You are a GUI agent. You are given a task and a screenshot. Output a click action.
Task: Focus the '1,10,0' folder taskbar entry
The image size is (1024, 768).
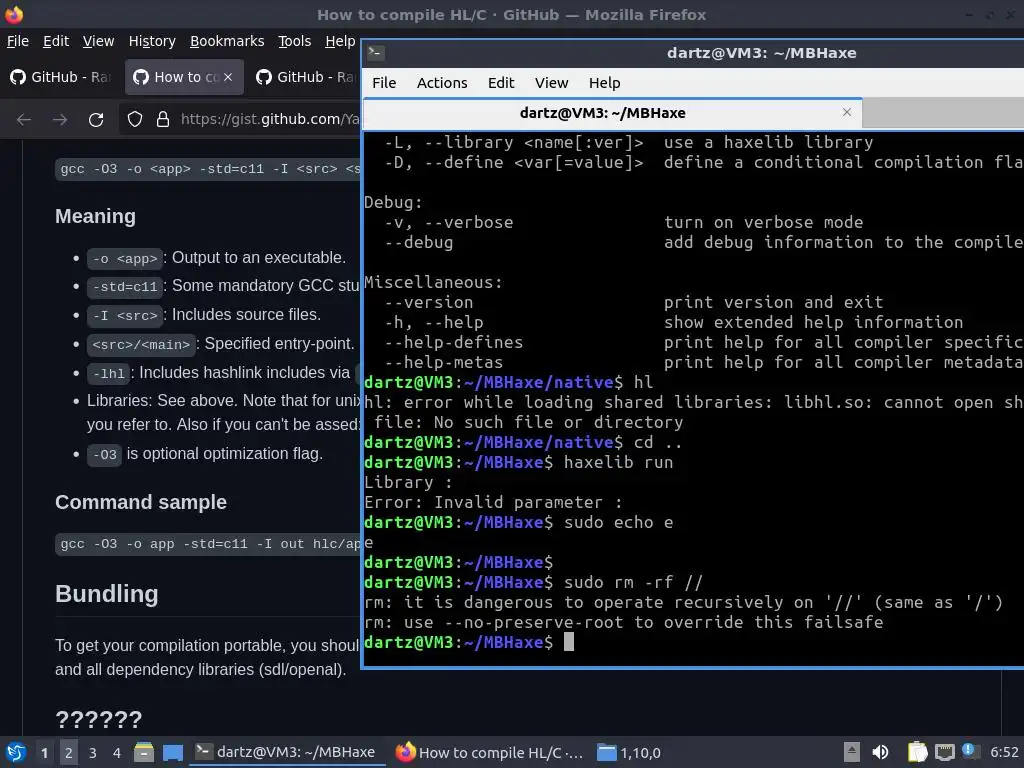pos(630,752)
